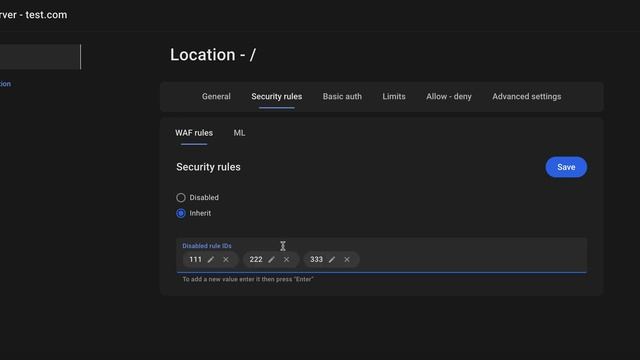Open Advanced settings tab
Screen dimensions: 640x360
tap(527, 97)
